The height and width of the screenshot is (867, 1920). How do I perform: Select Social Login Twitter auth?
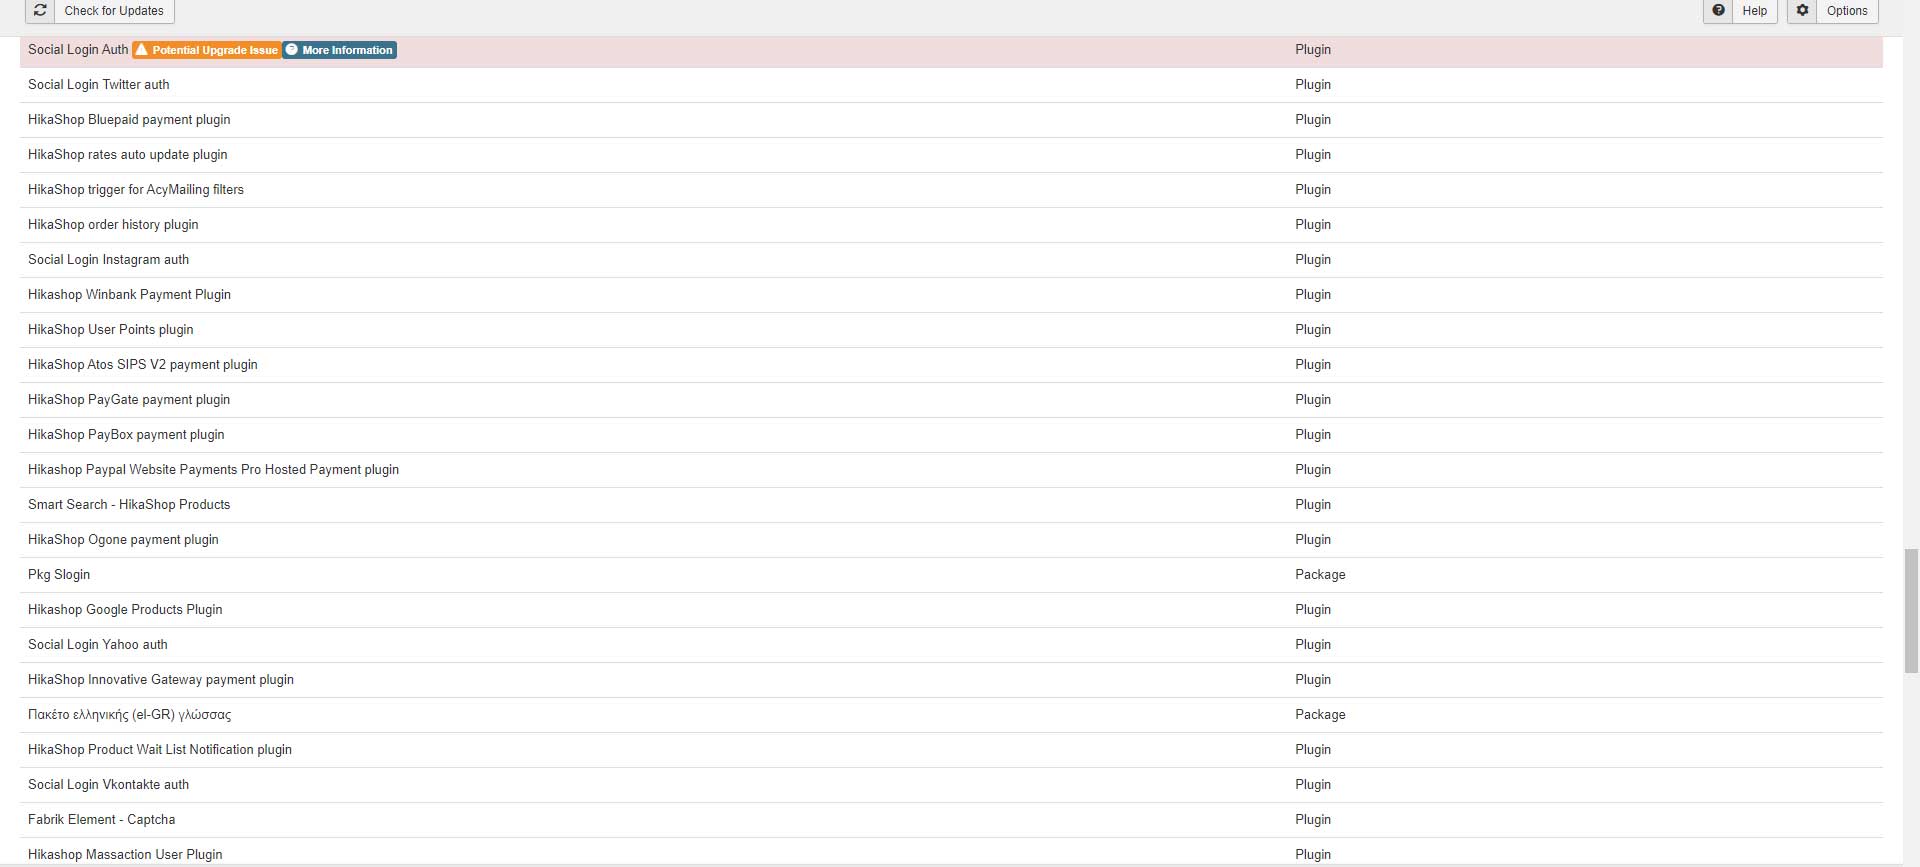(x=99, y=84)
